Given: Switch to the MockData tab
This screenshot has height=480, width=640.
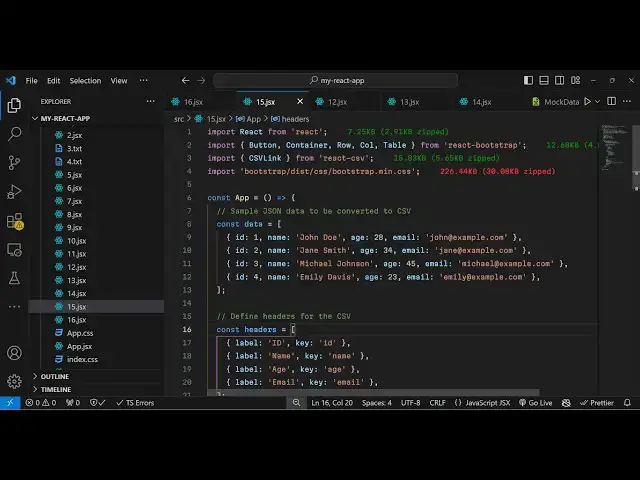Looking at the screenshot, I should (556, 102).
